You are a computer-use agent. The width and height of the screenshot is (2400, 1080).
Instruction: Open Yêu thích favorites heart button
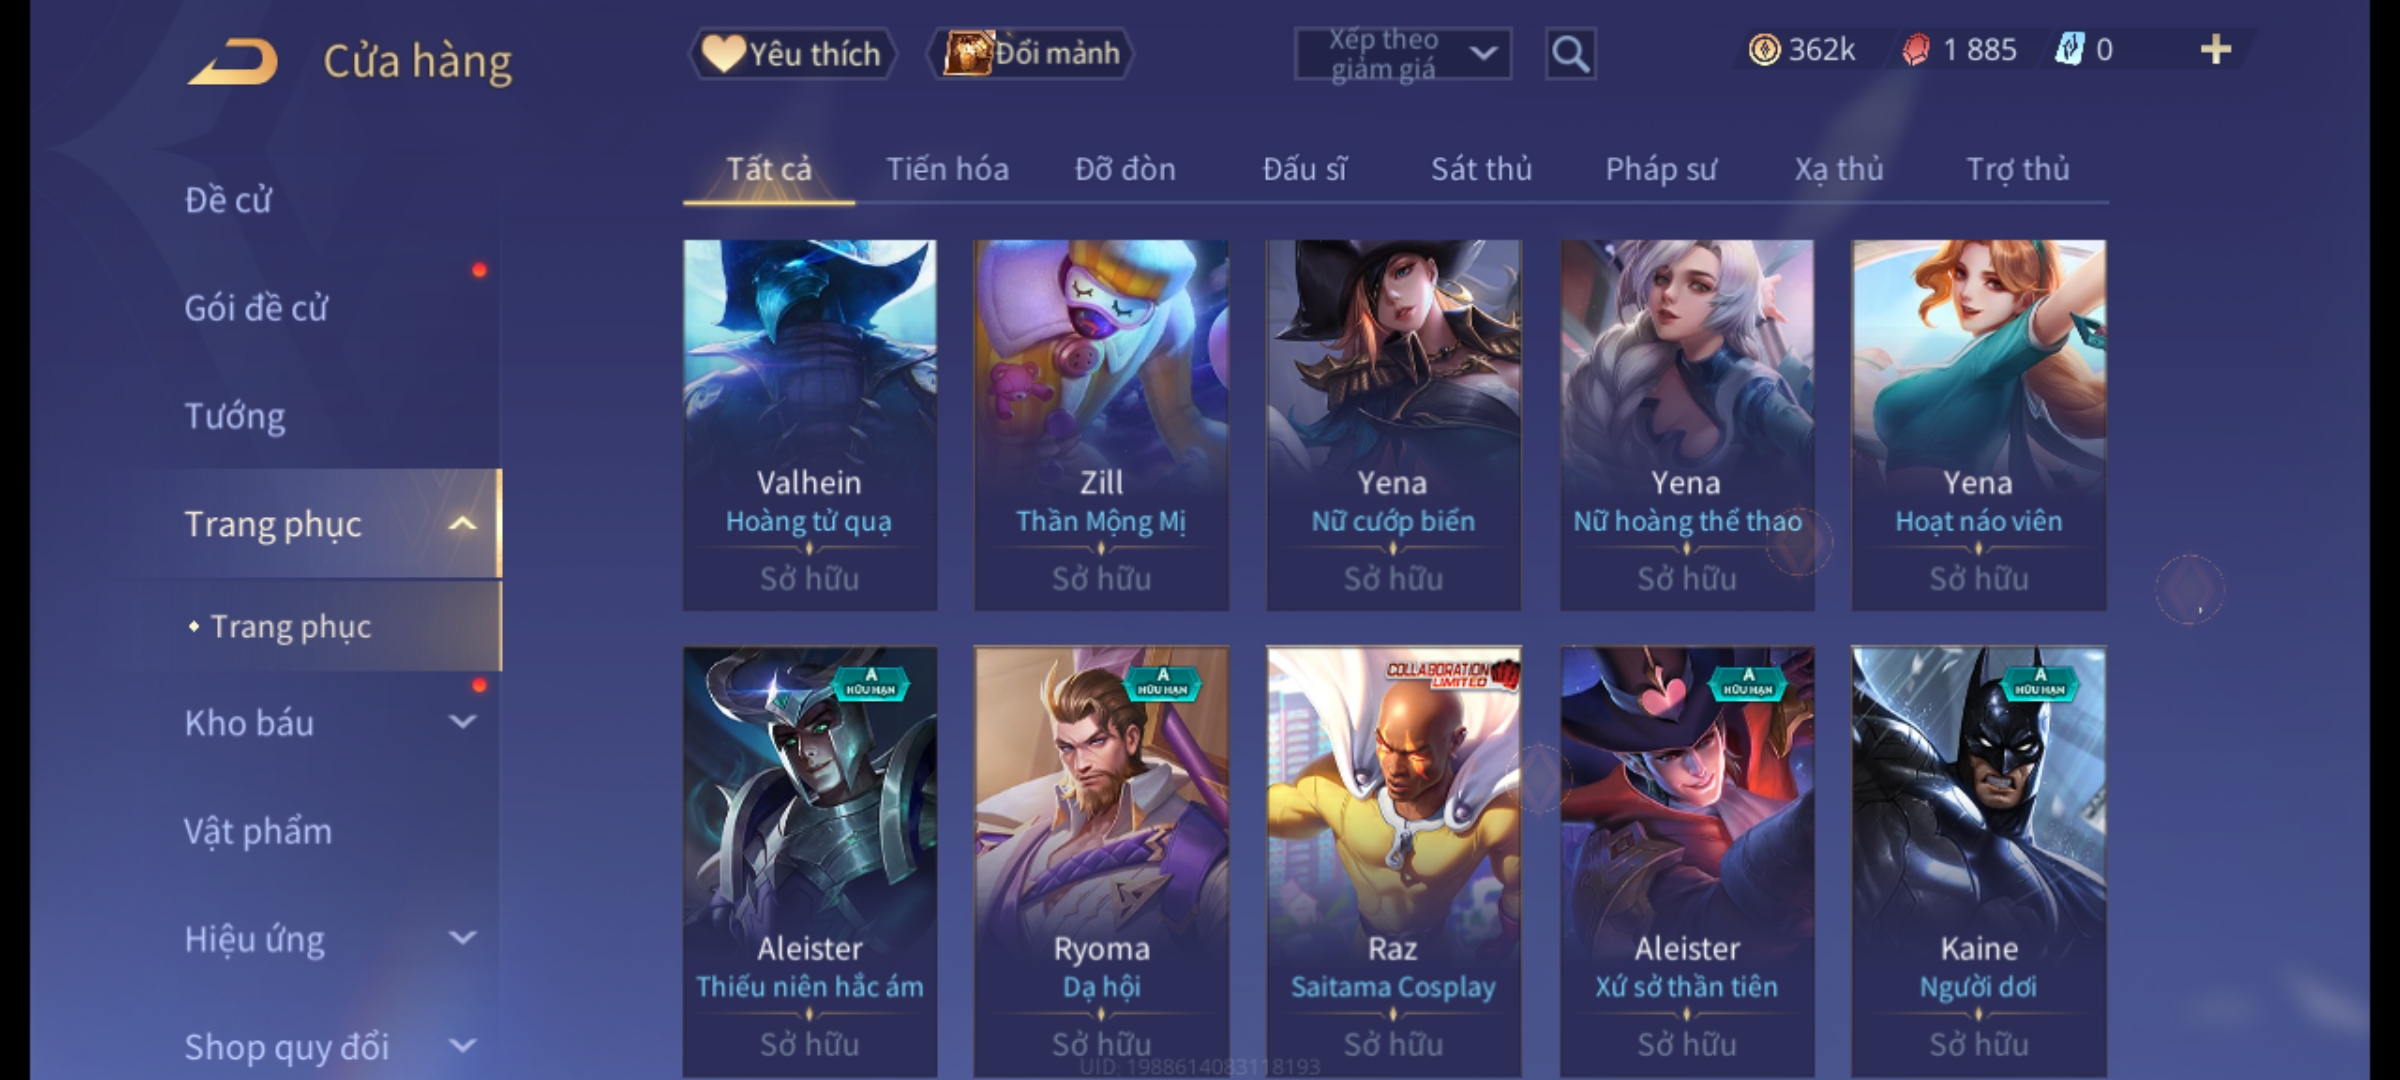click(792, 54)
